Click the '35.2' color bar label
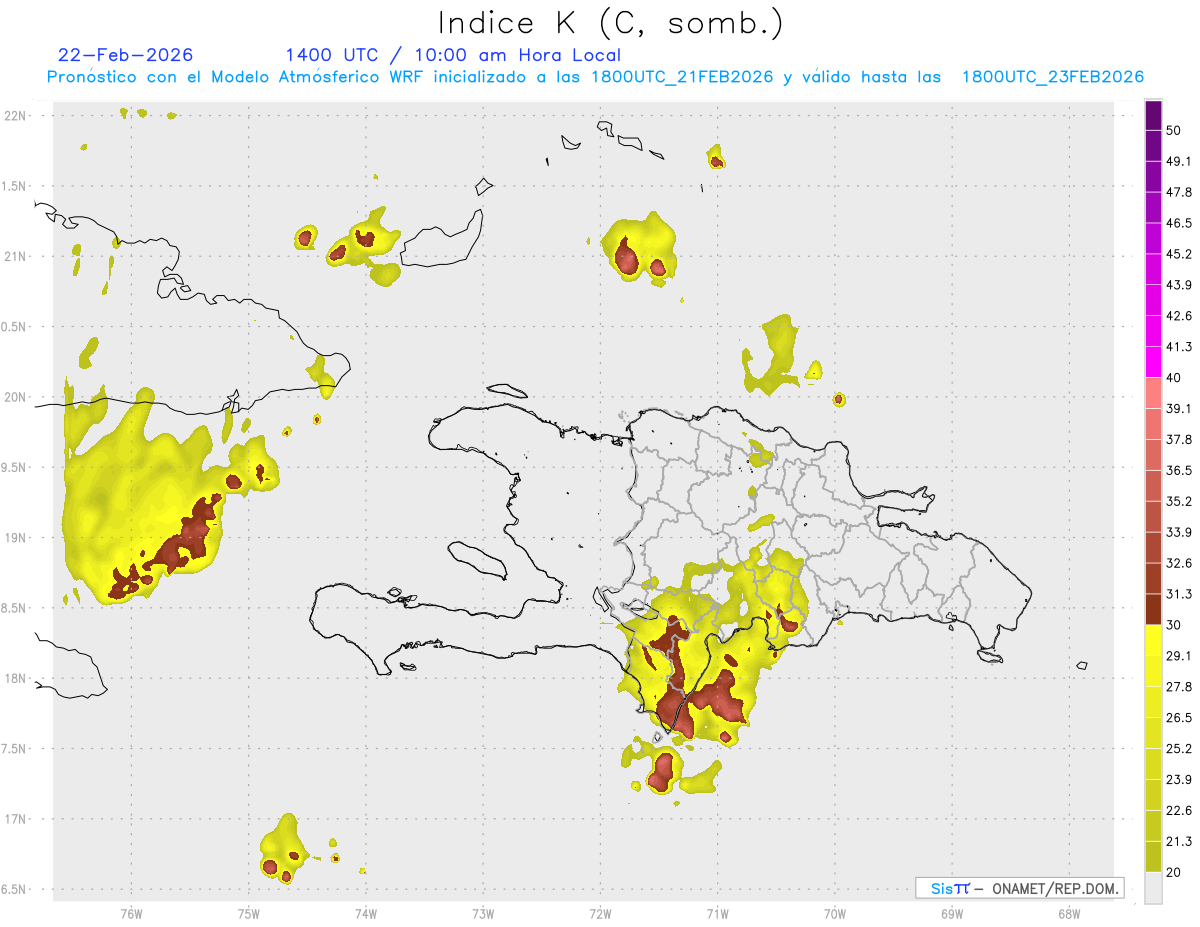 (1179, 501)
